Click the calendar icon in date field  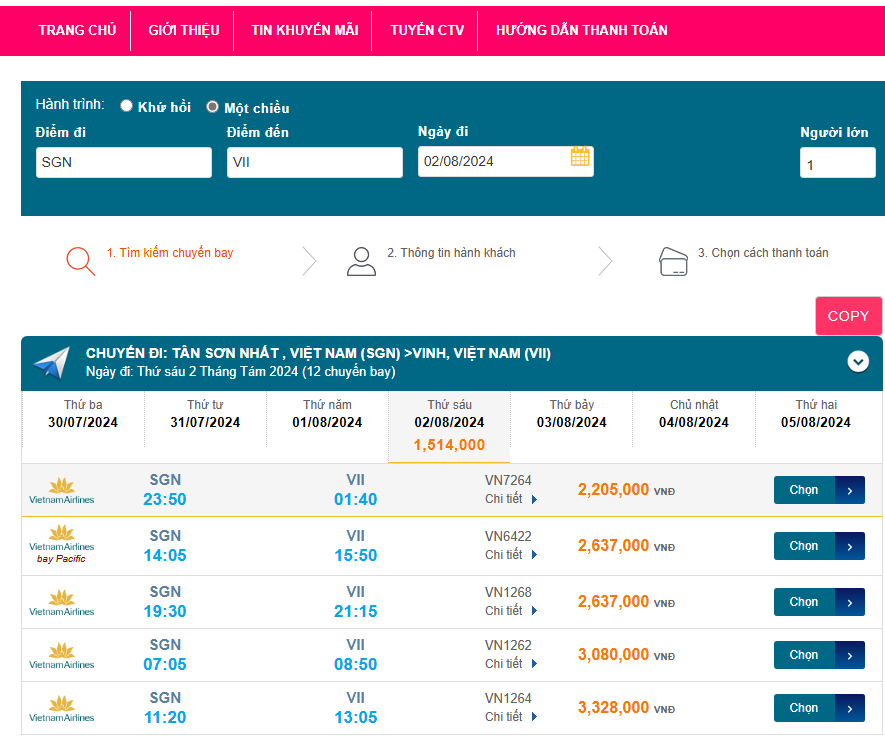pos(580,157)
